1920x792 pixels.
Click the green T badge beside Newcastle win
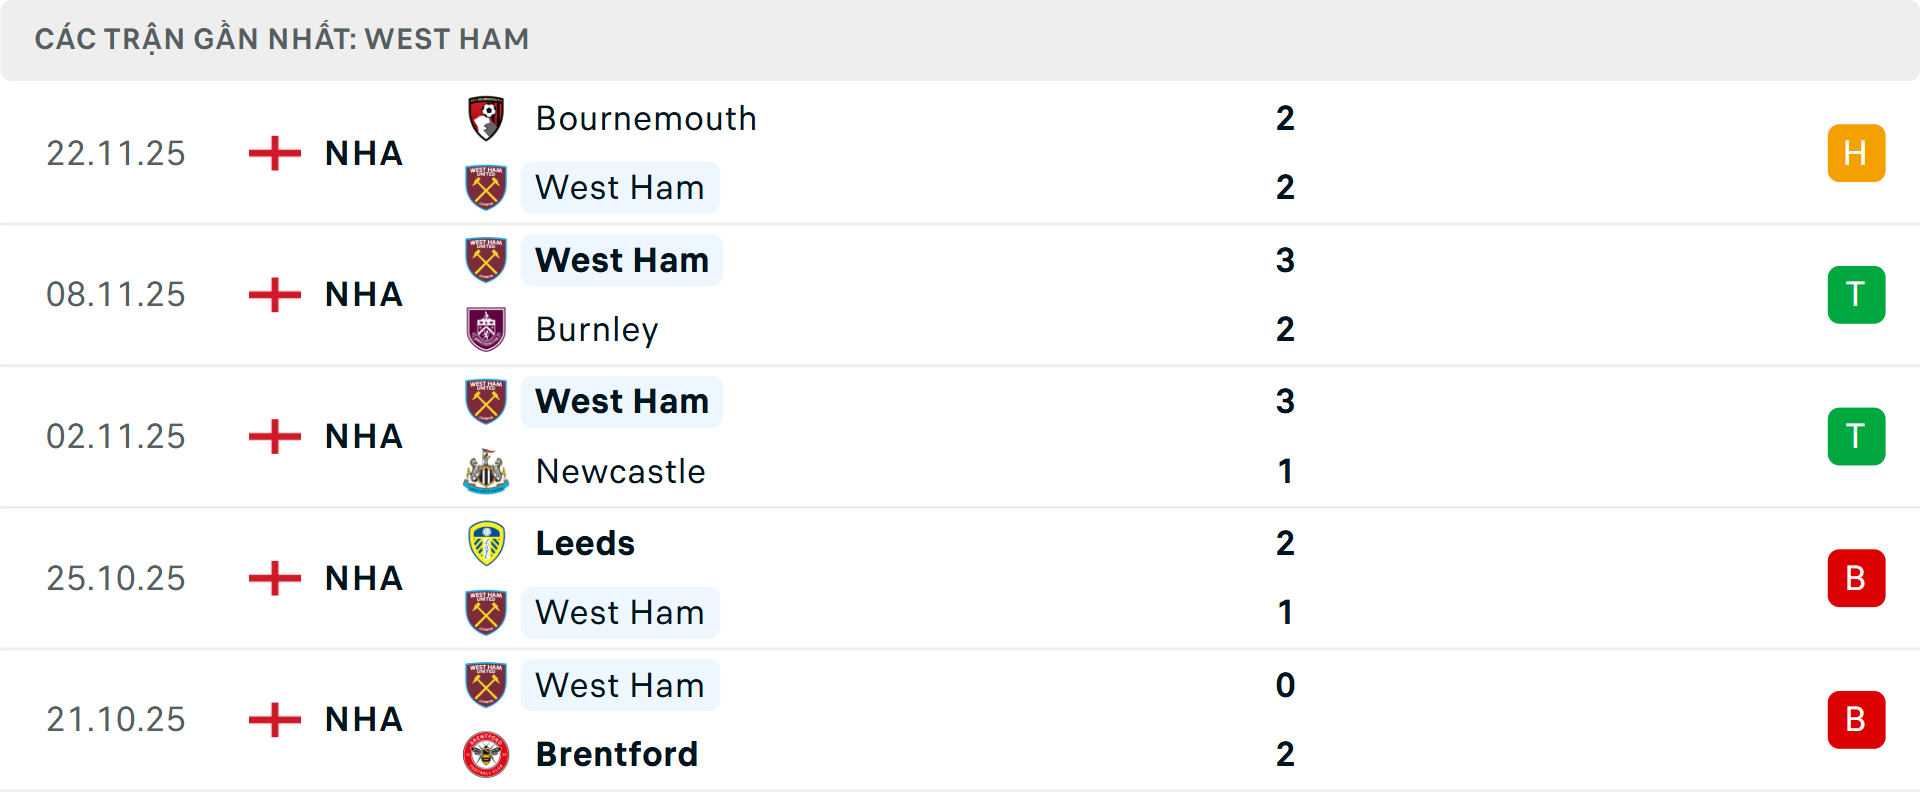pyautogui.click(x=1856, y=436)
